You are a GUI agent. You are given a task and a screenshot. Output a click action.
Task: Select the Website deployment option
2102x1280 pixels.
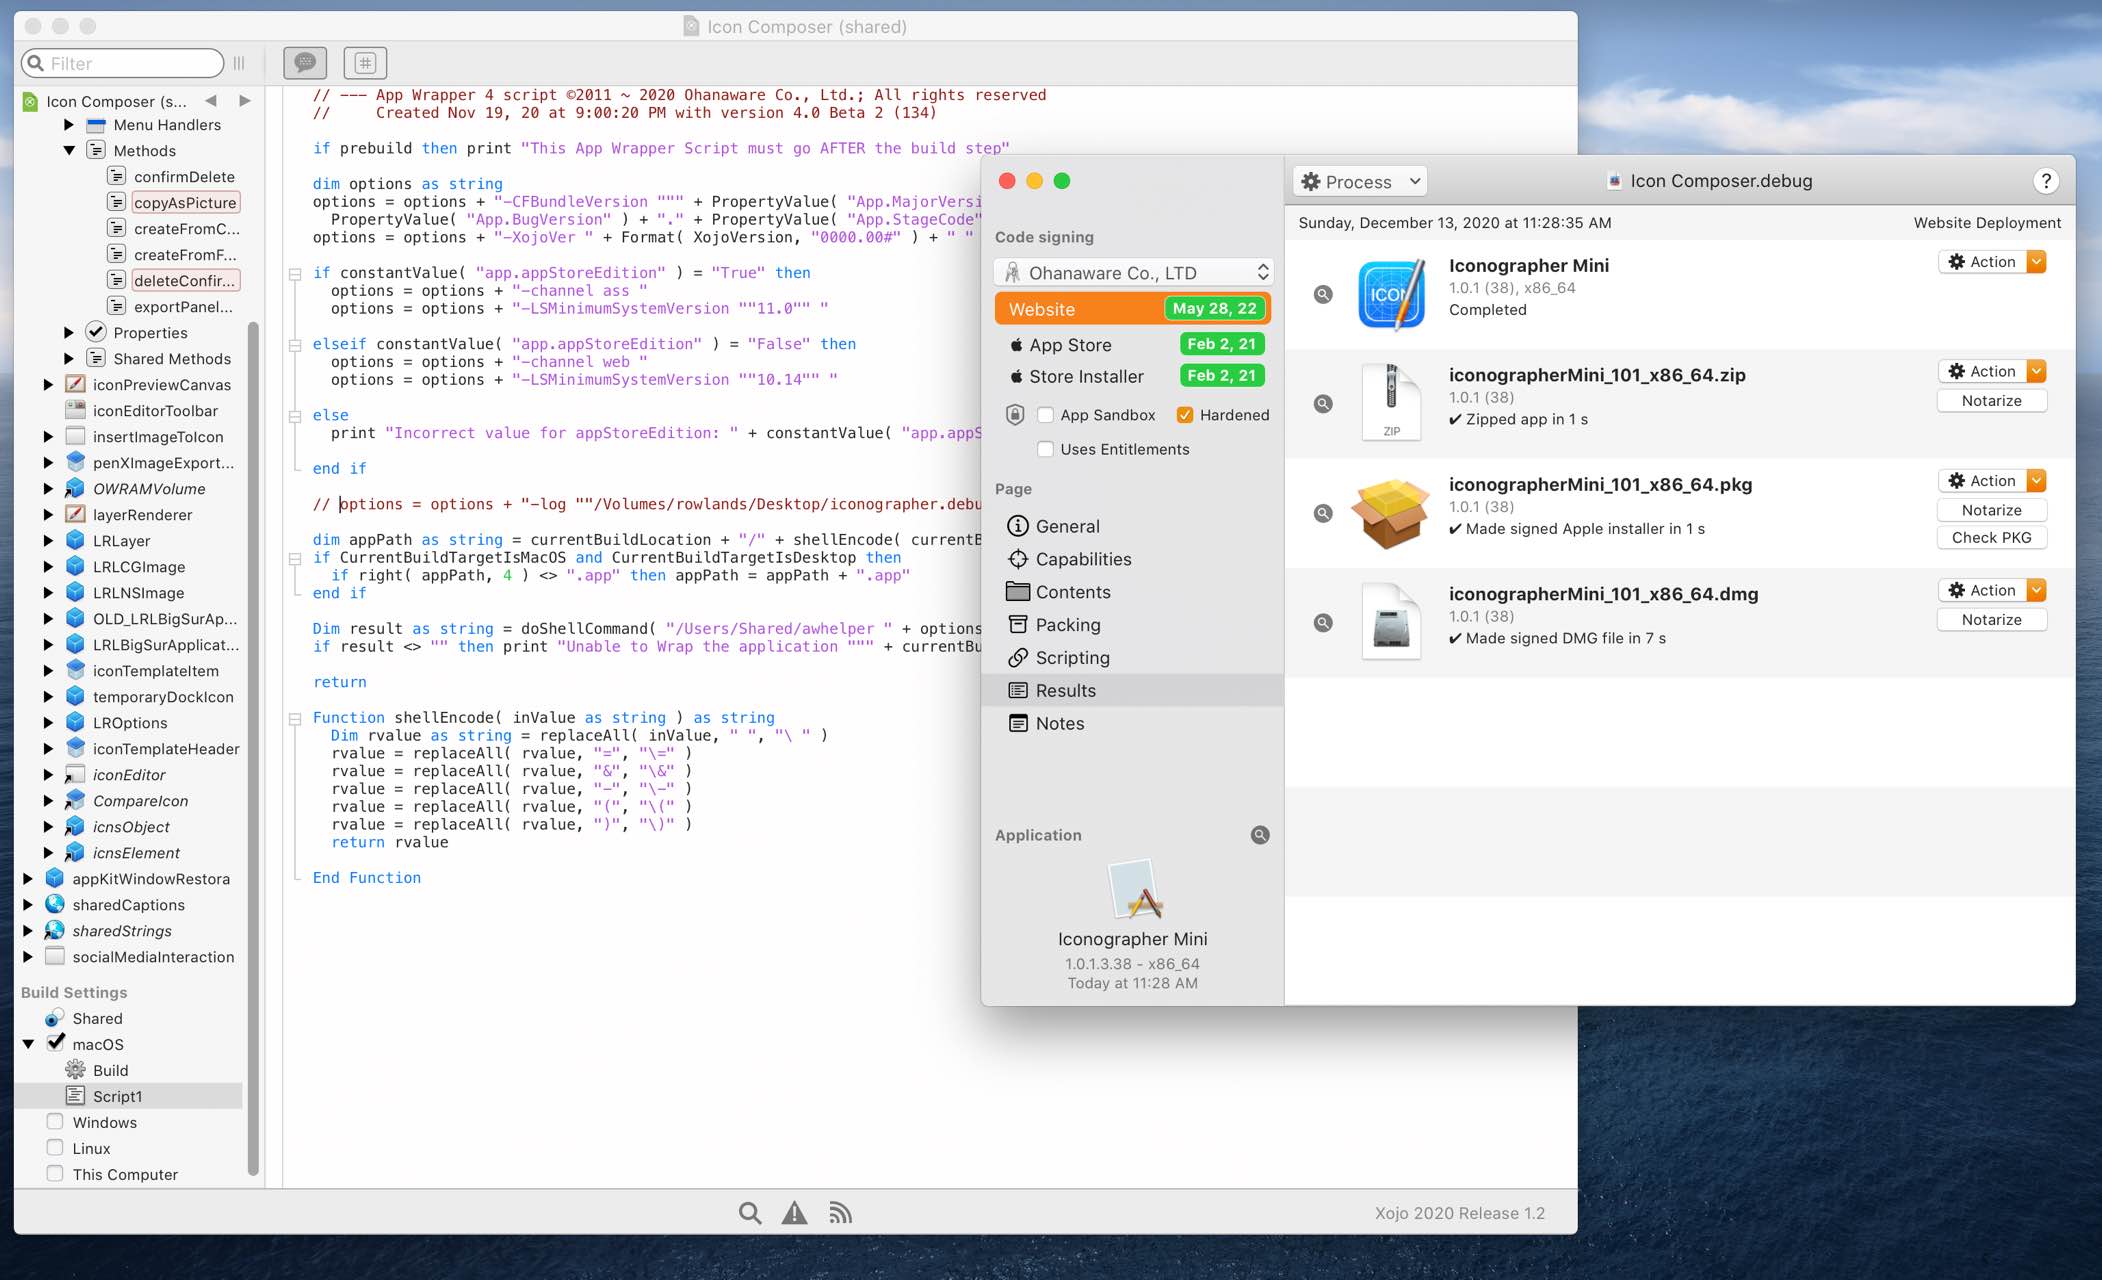click(1133, 309)
